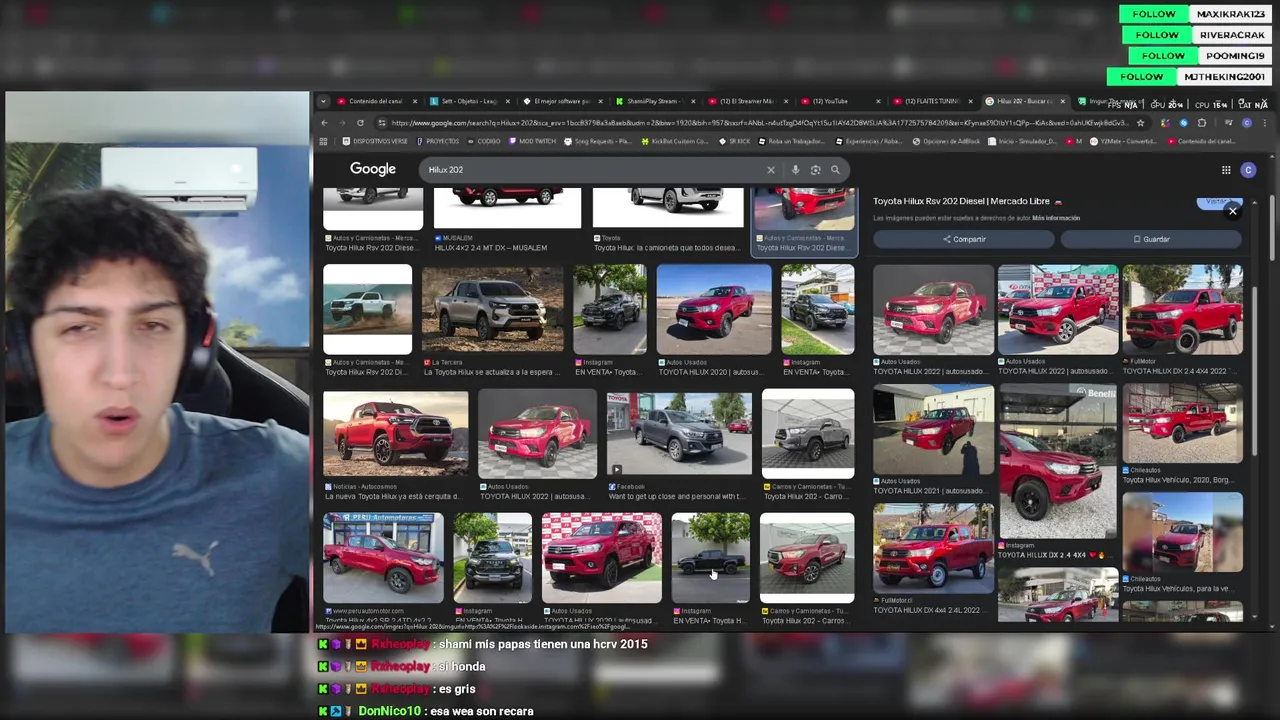Image resolution: width=1280 pixels, height=720 pixels.
Task: Open DISPOSITIVOS VERSE bookmark
Action: click(375, 141)
